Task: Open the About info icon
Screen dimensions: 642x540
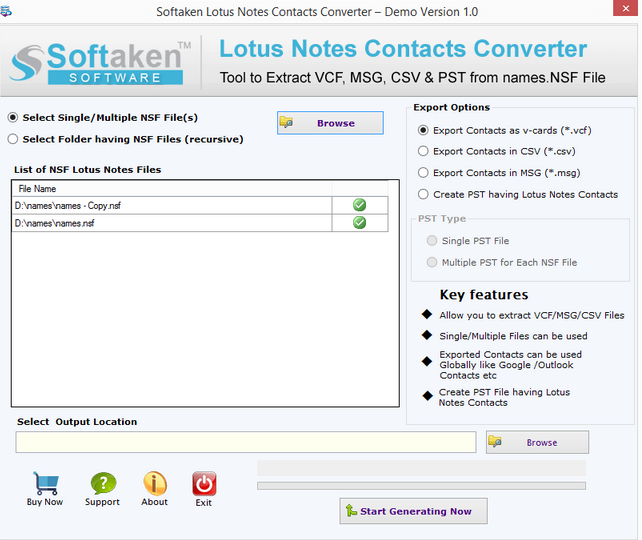Action: [155, 484]
